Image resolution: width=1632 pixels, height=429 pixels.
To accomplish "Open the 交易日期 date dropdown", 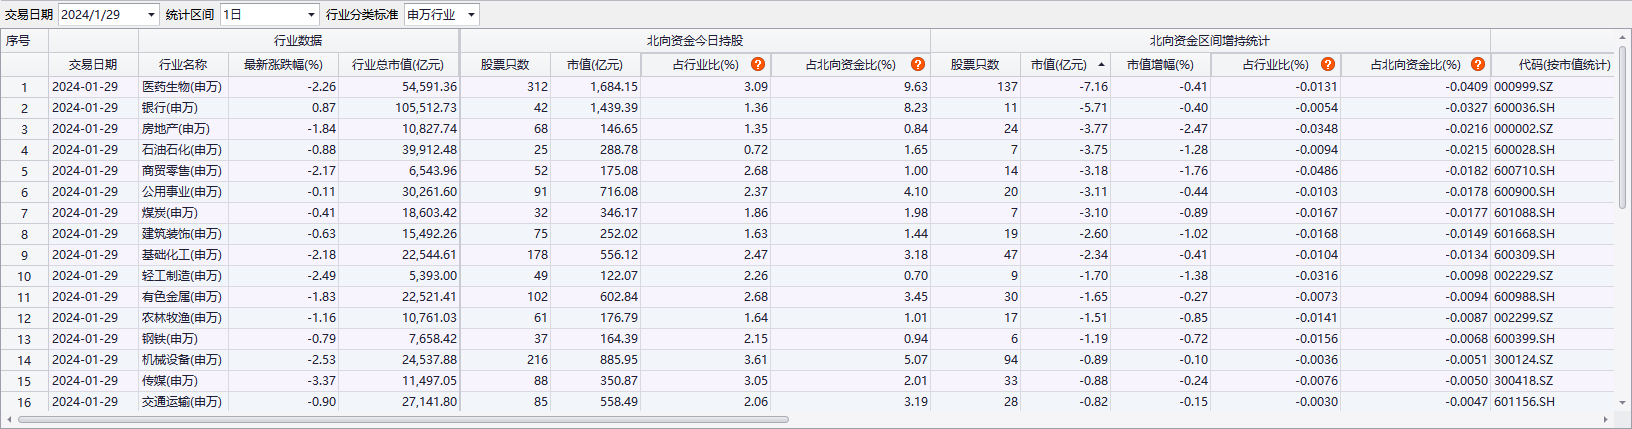I will pos(152,15).
